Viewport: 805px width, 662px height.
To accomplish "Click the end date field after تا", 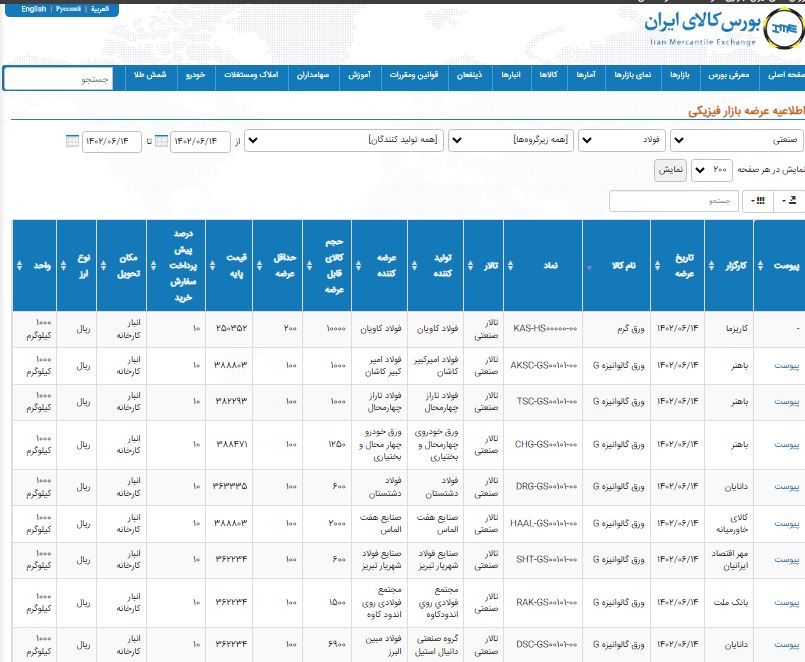I will [x=111, y=141].
